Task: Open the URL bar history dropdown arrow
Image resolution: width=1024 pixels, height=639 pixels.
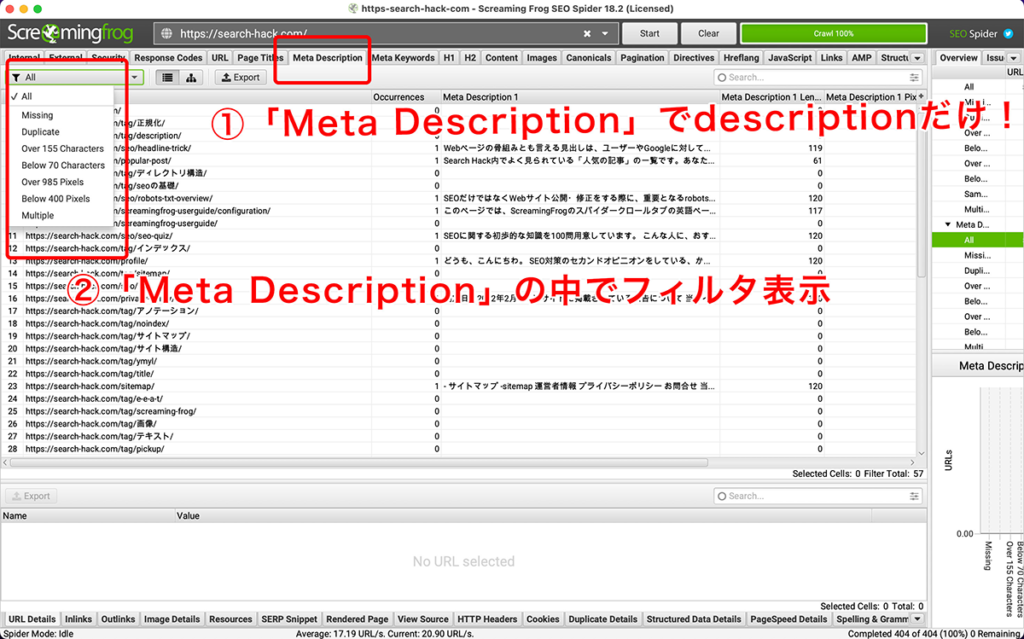Action: pyautogui.click(x=605, y=33)
